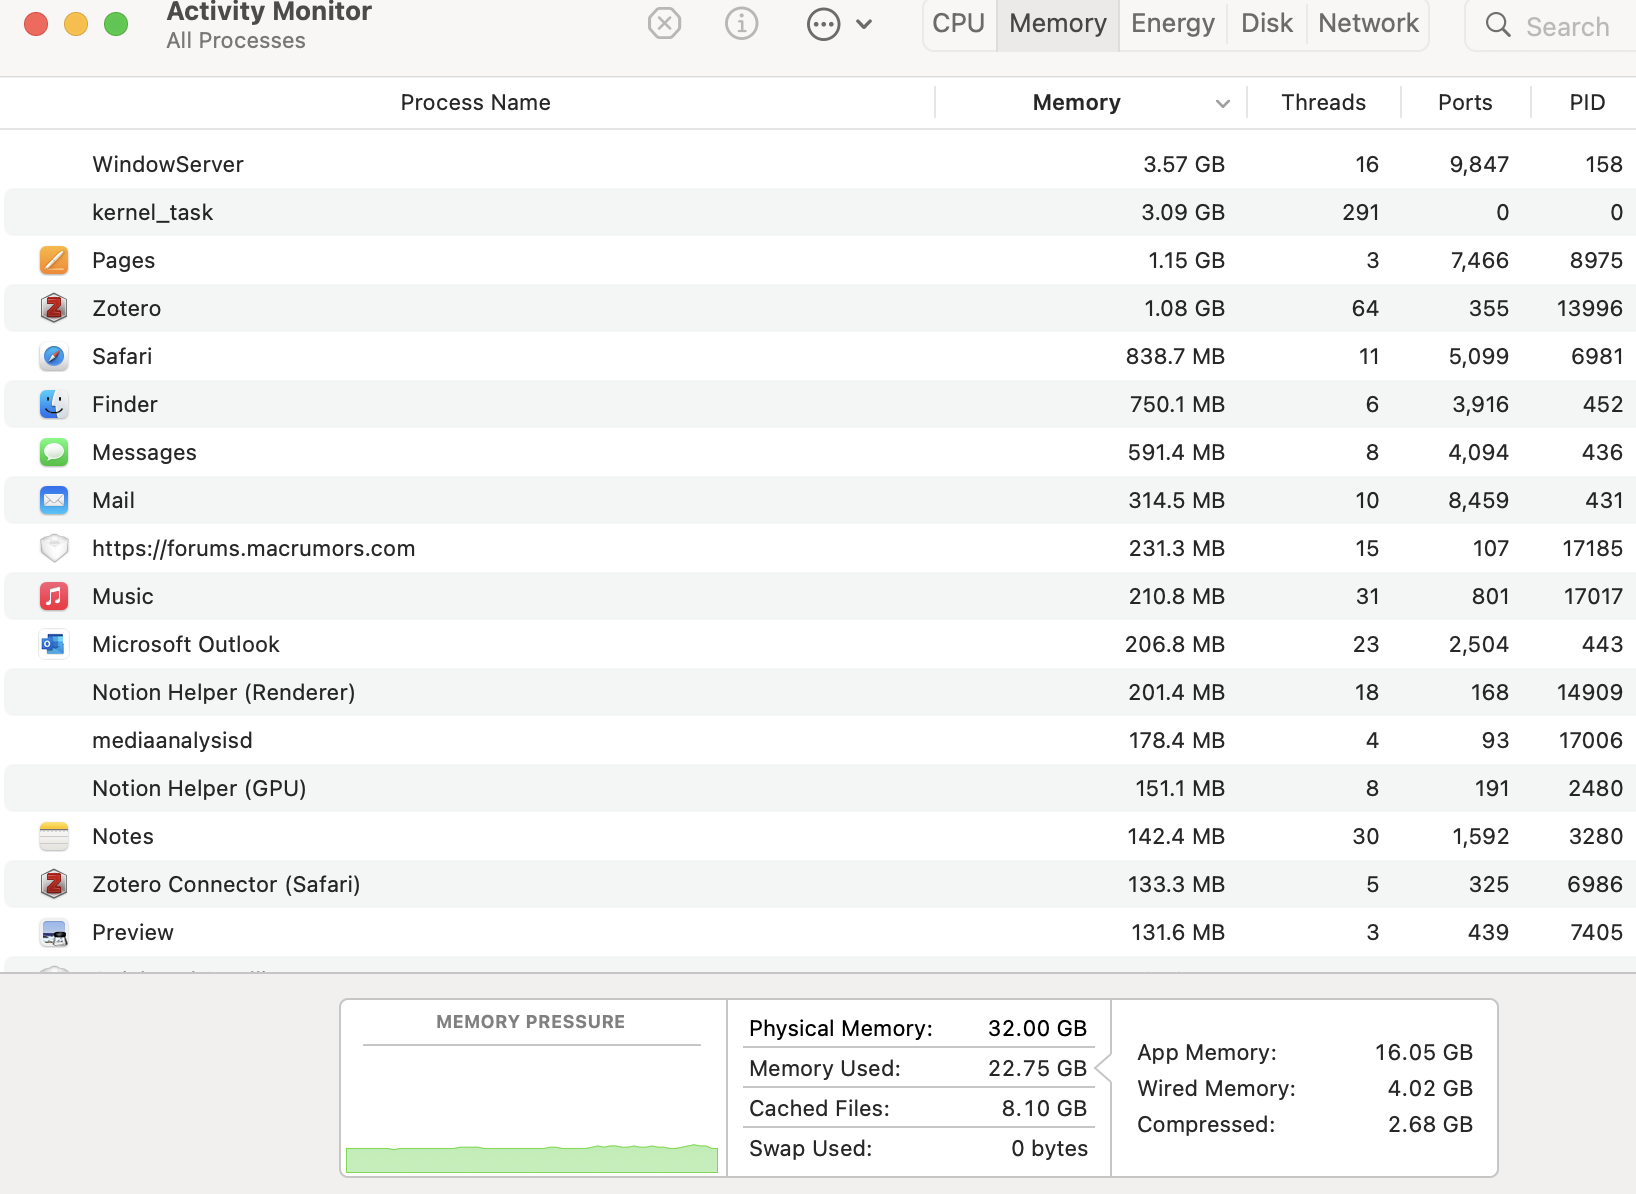Click the stop process X icon

(664, 23)
